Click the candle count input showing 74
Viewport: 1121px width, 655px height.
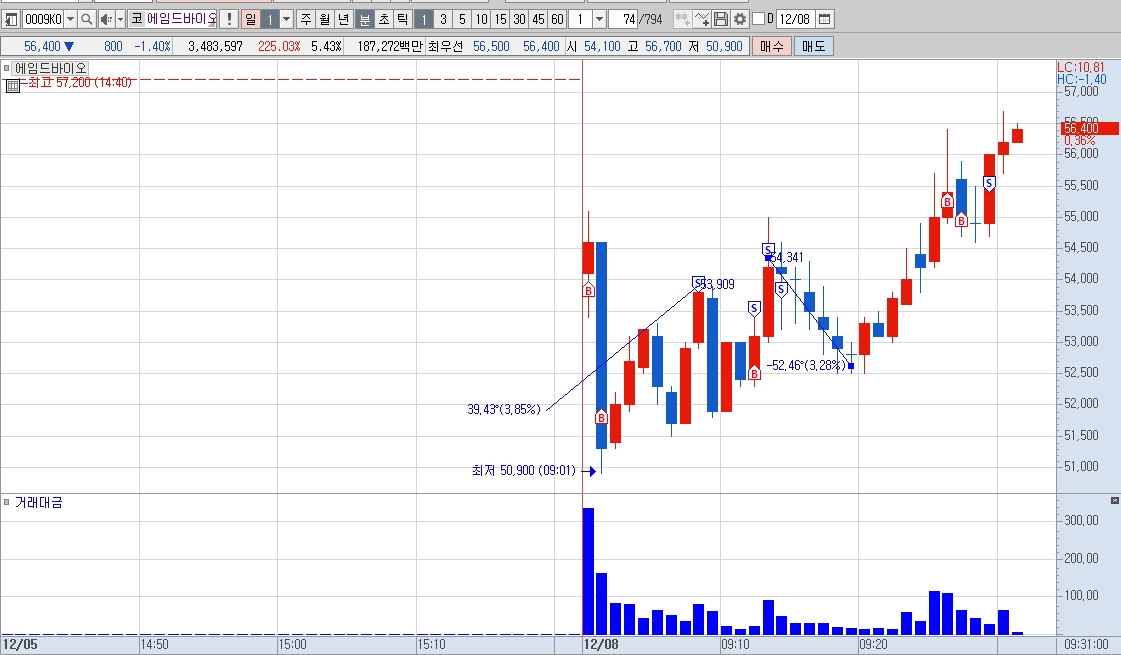pos(623,19)
